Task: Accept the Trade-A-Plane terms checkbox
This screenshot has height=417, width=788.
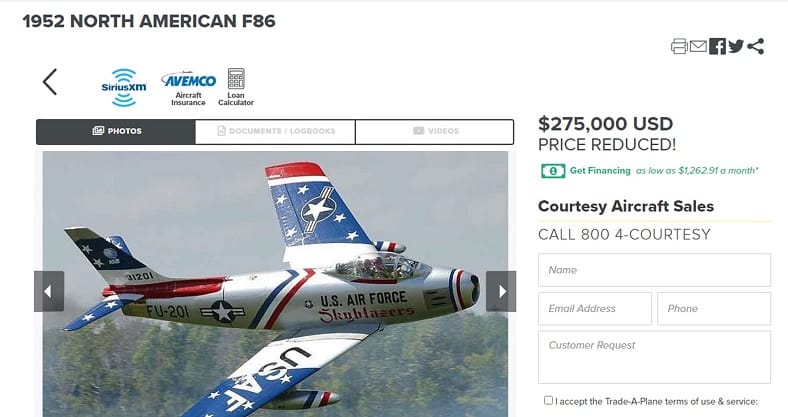Action: [548, 400]
